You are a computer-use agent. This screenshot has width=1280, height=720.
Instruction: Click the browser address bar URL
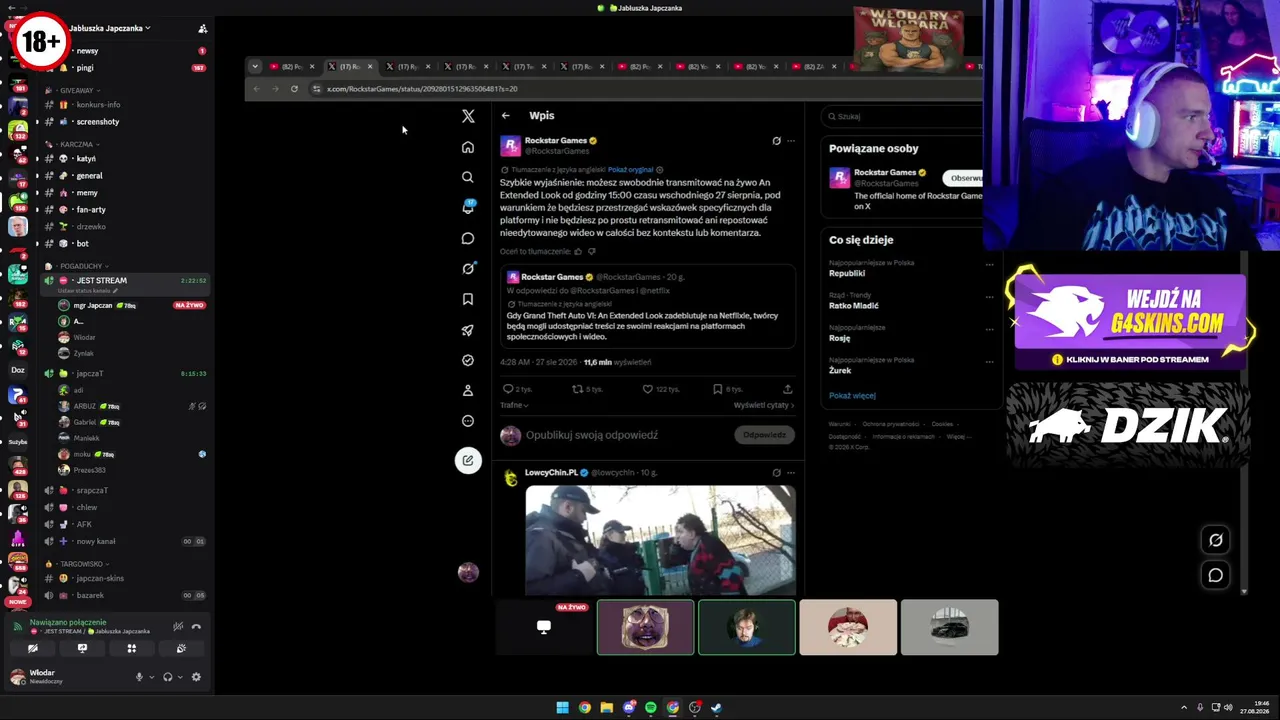(422, 89)
